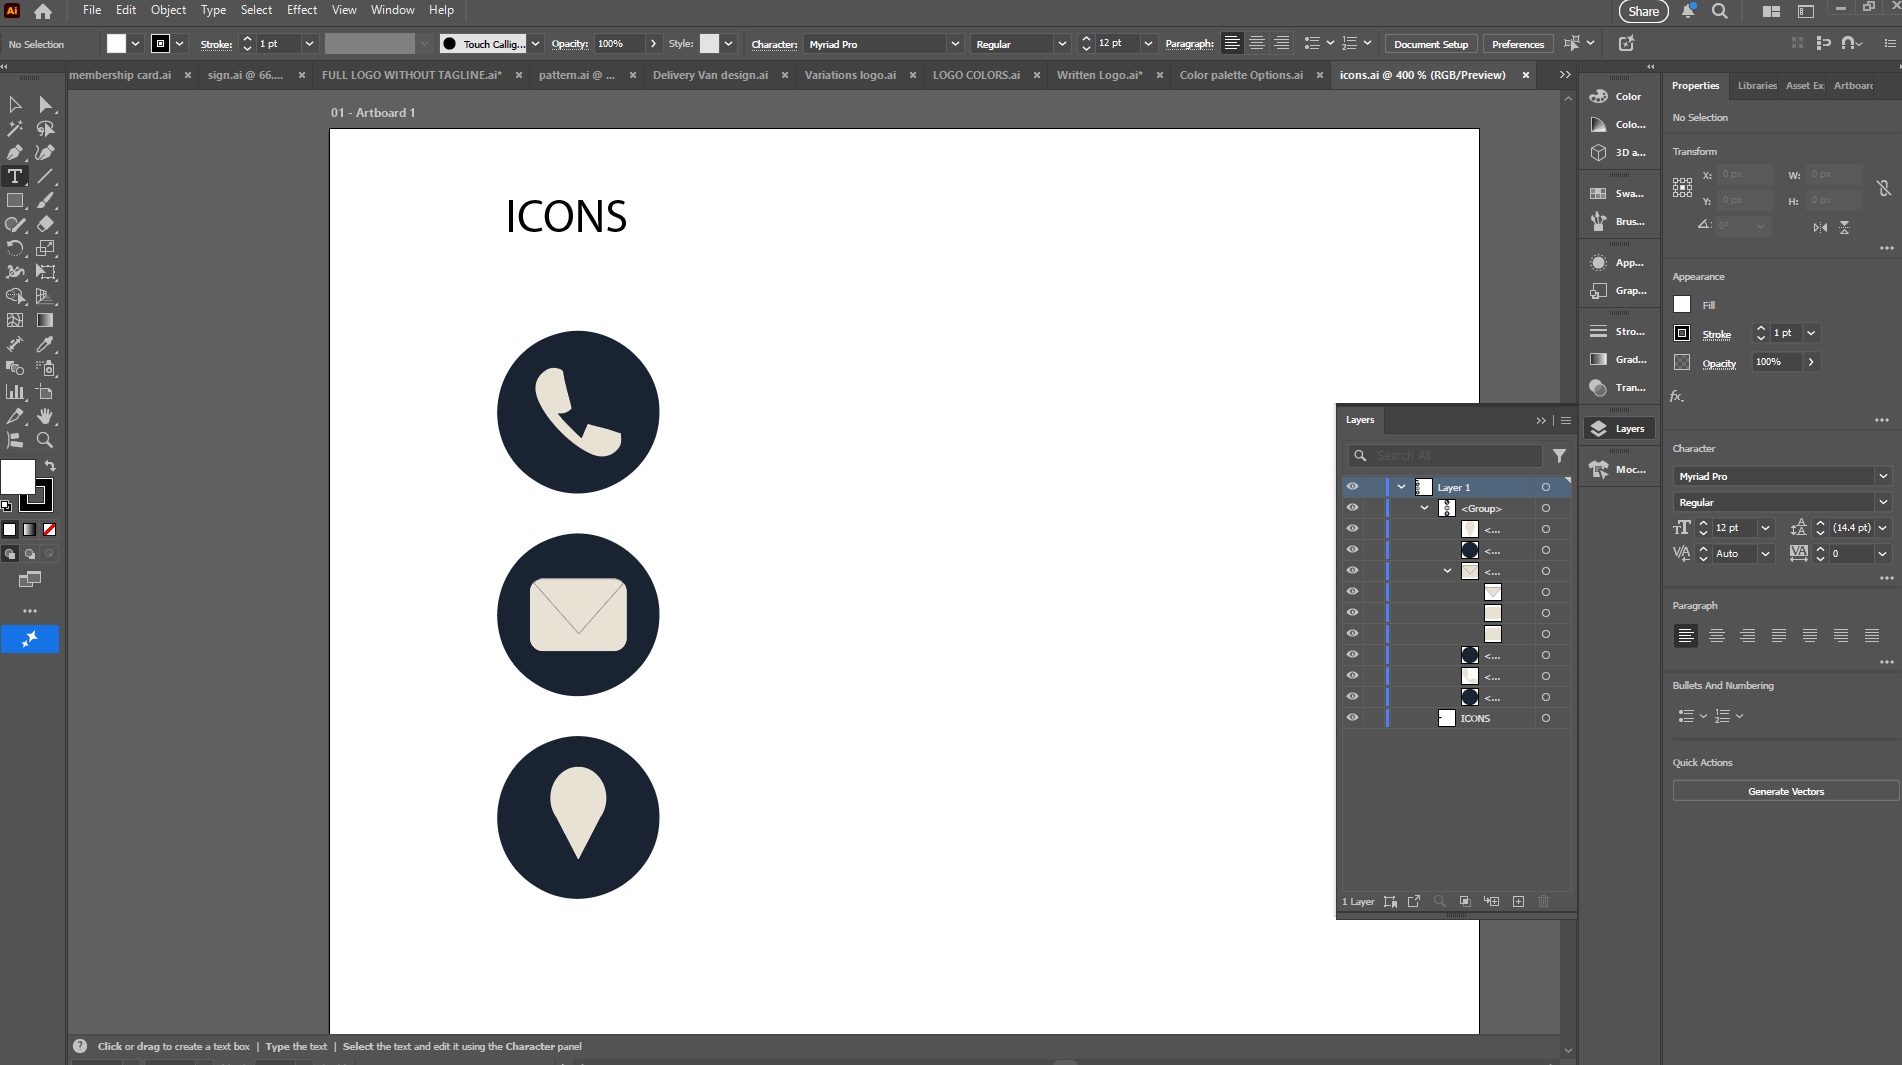Image resolution: width=1902 pixels, height=1065 pixels.
Task: Select the Column Graph tool
Action: [x=15, y=392]
